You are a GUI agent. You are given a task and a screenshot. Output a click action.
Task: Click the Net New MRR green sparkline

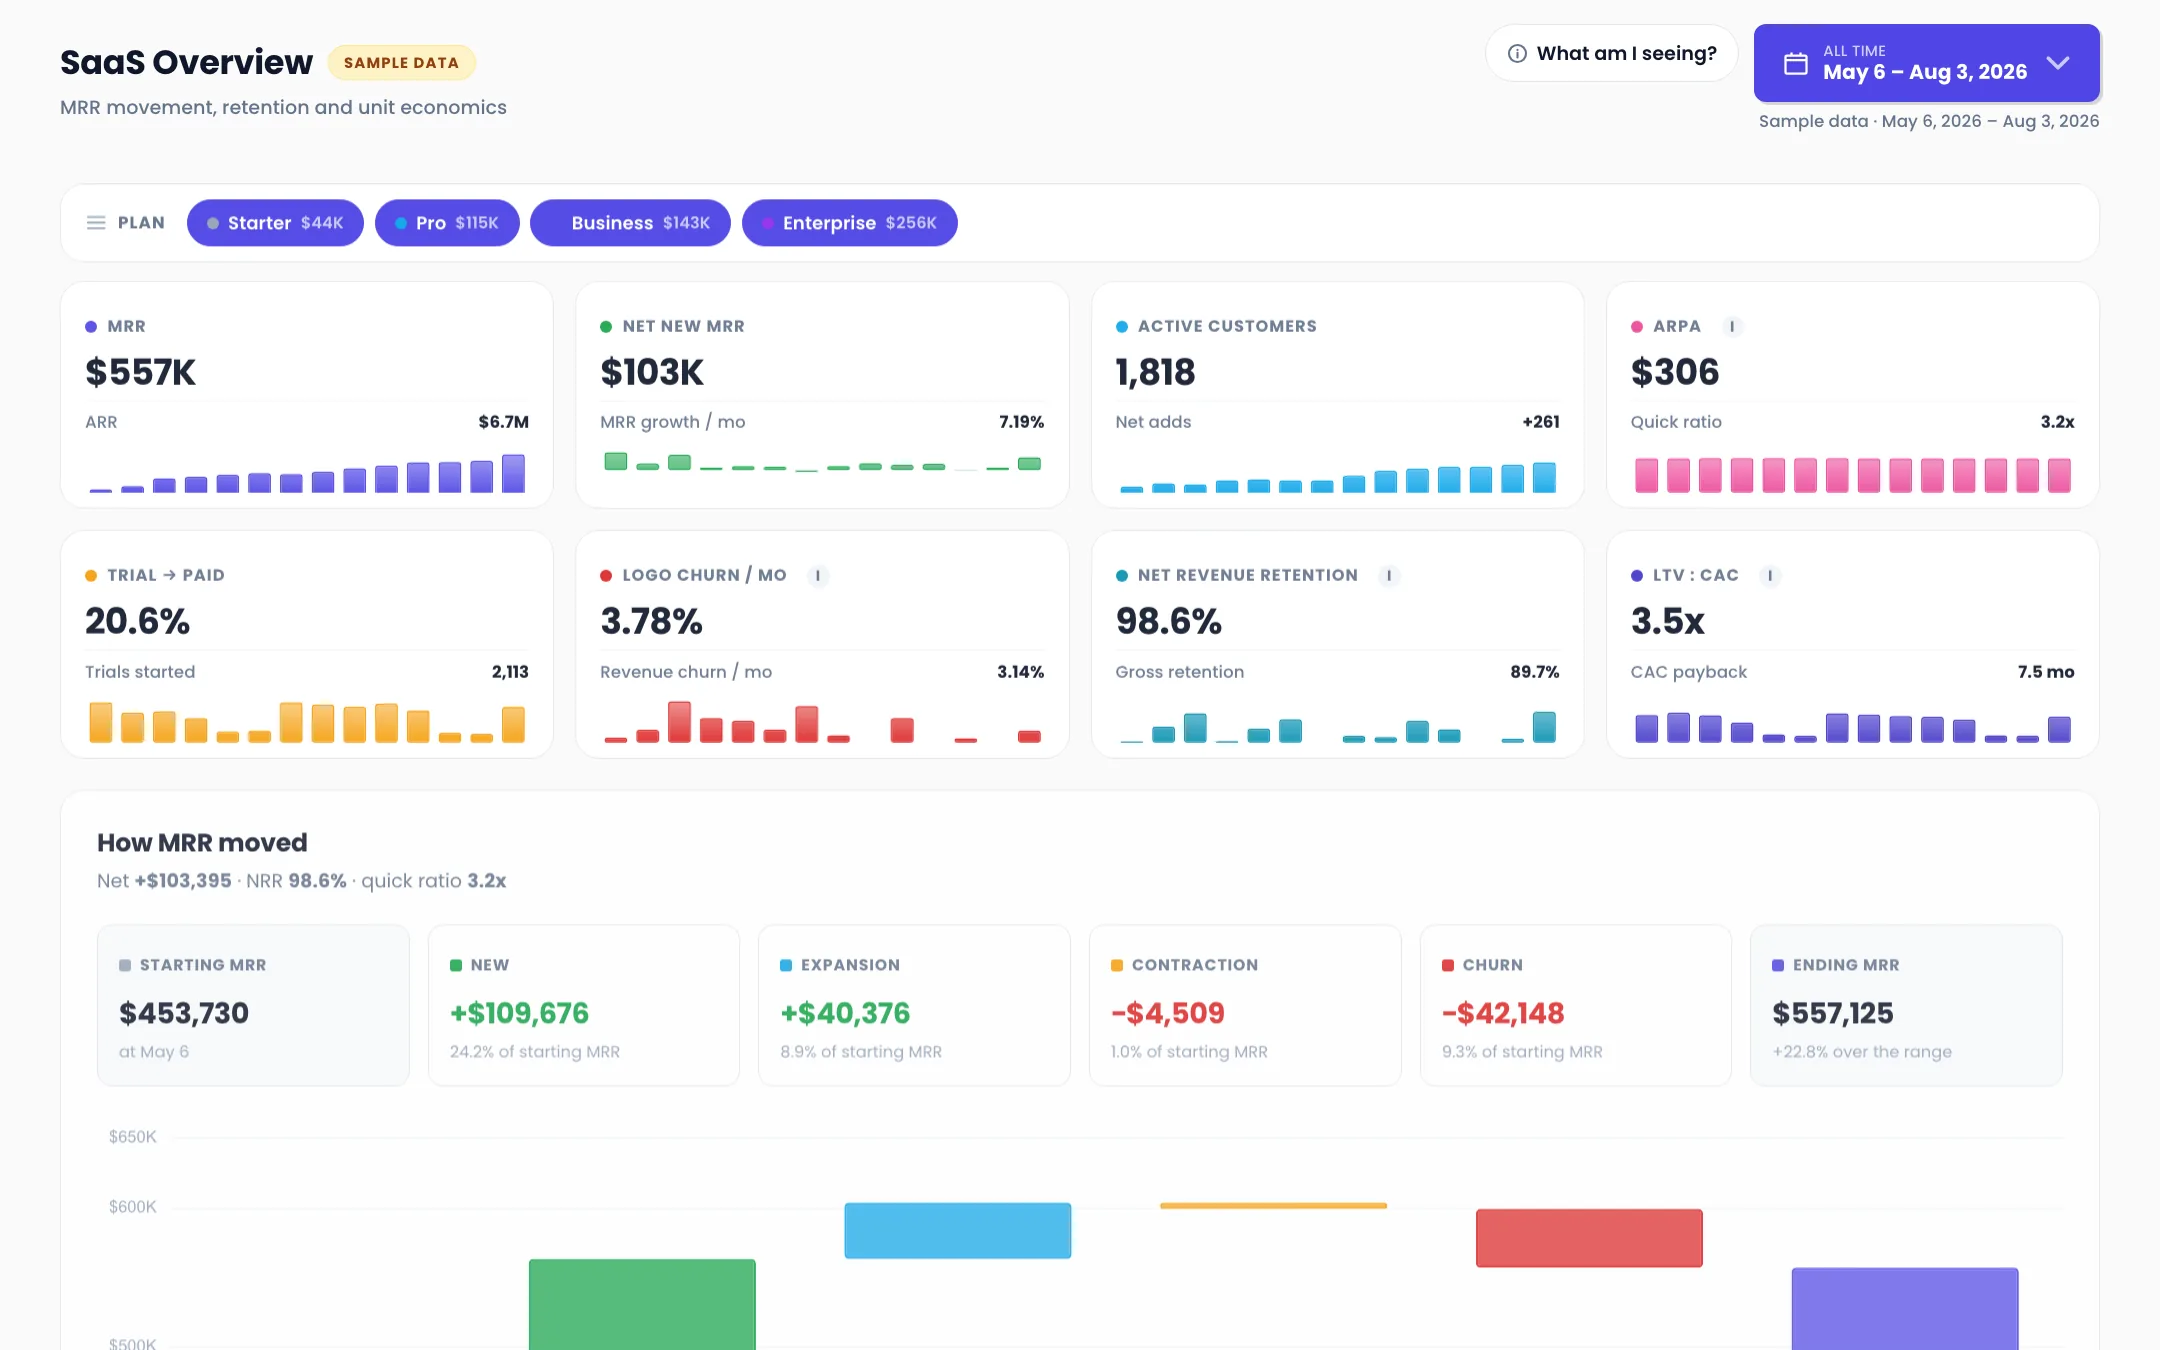tap(822, 462)
